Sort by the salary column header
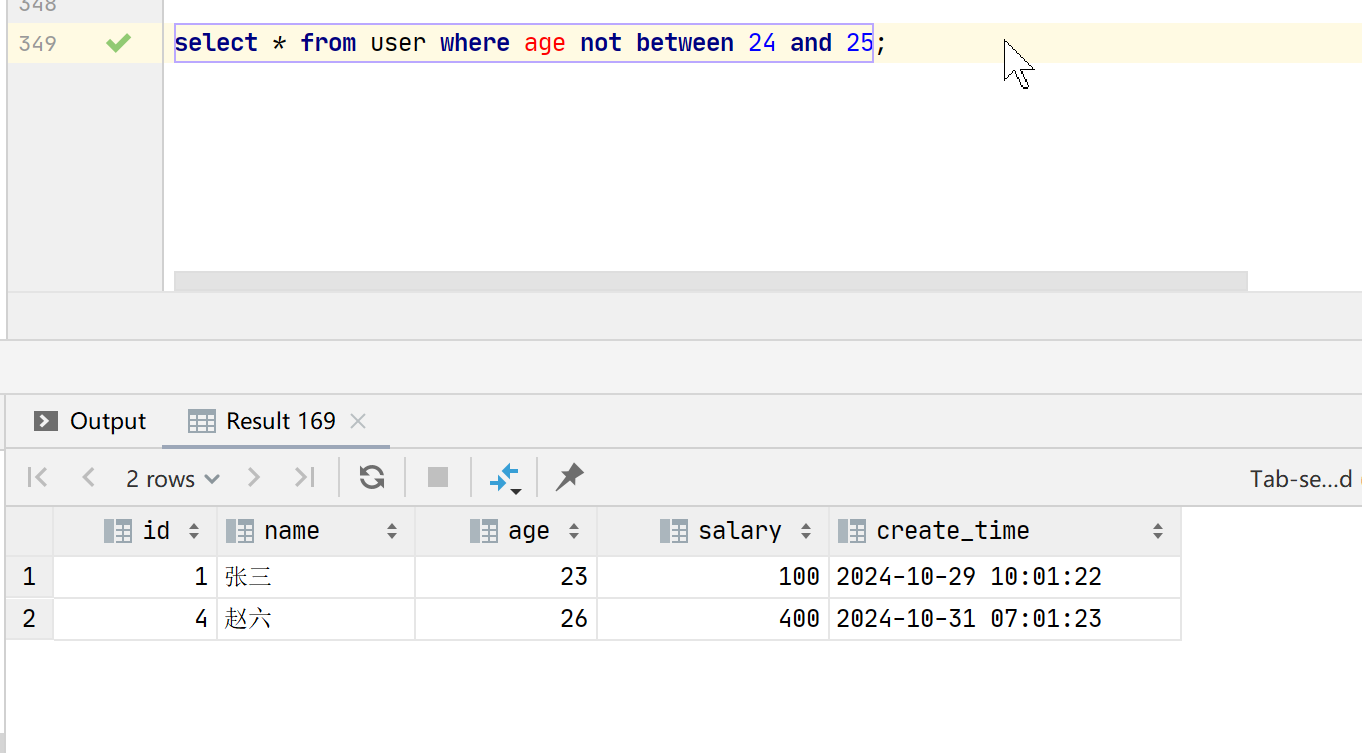 point(713,531)
